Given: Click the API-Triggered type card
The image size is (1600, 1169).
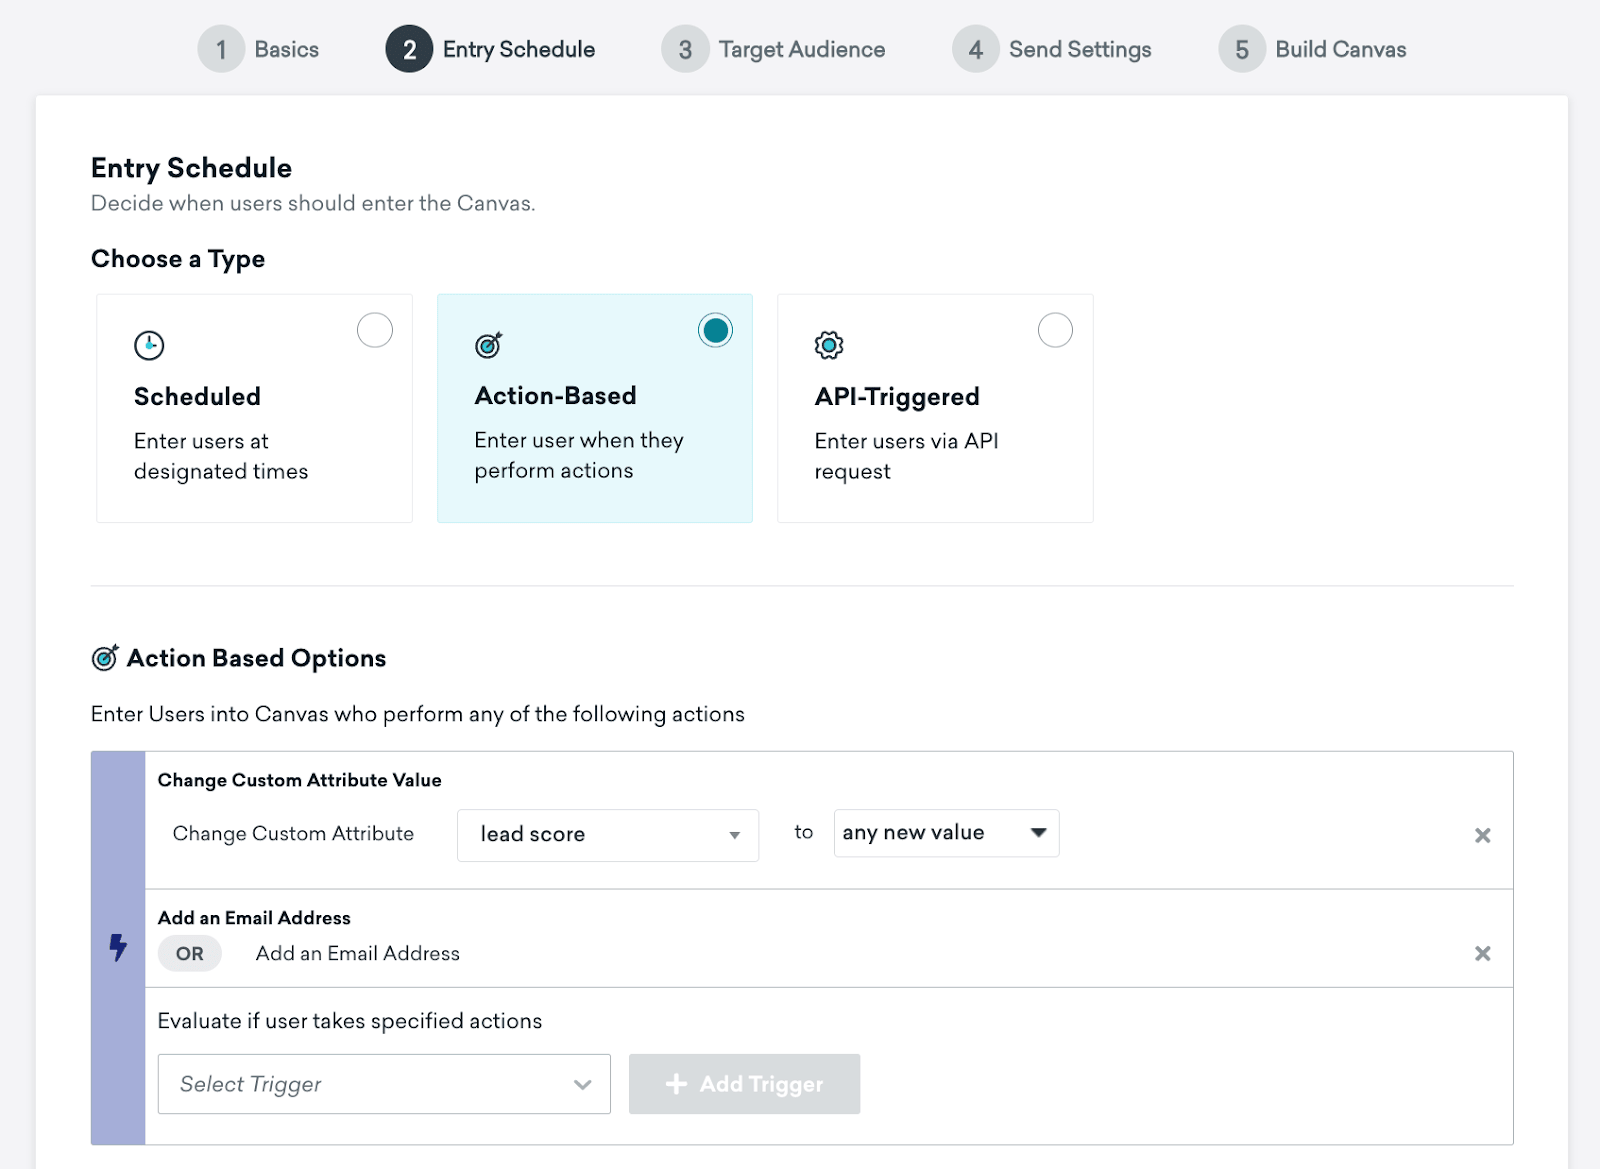Looking at the screenshot, I should (x=935, y=408).
